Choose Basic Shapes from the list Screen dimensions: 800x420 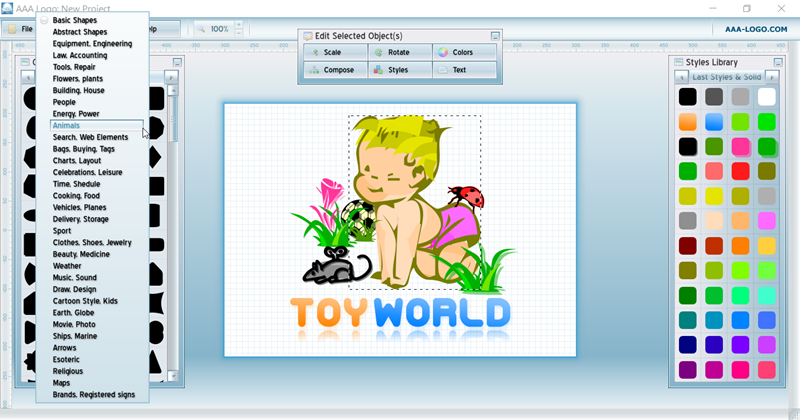click(74, 20)
